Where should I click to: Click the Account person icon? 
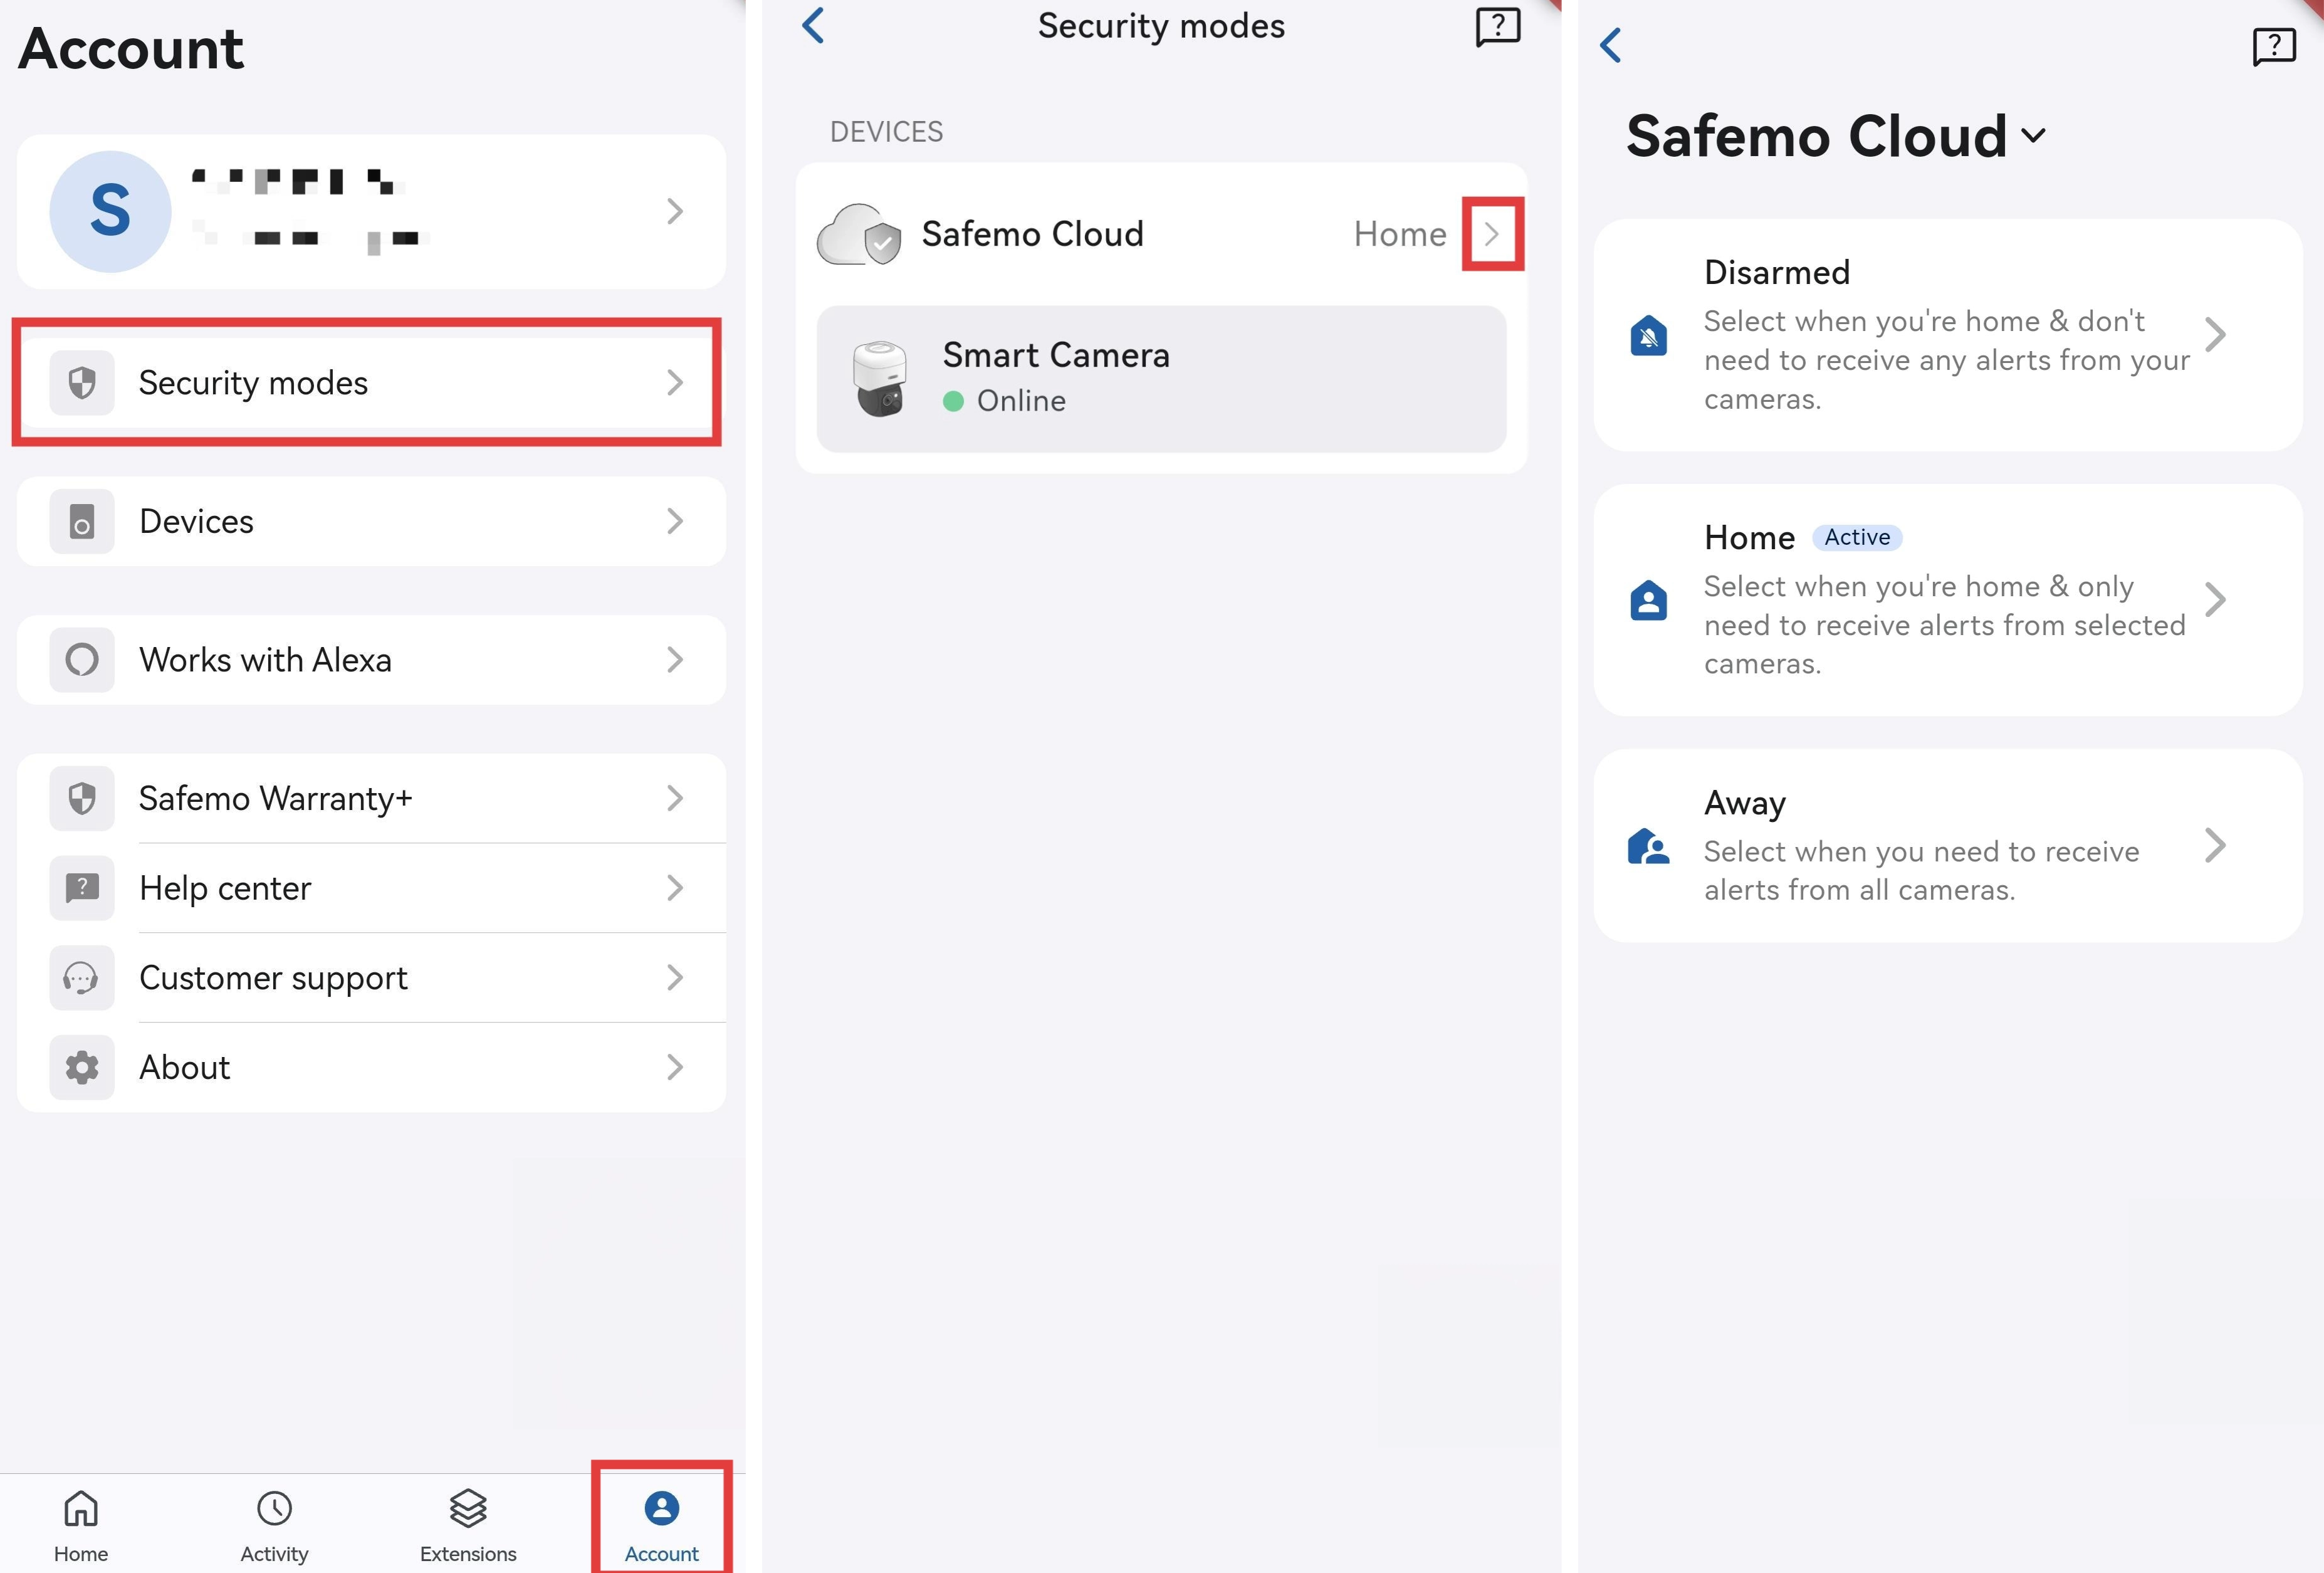pos(661,1508)
